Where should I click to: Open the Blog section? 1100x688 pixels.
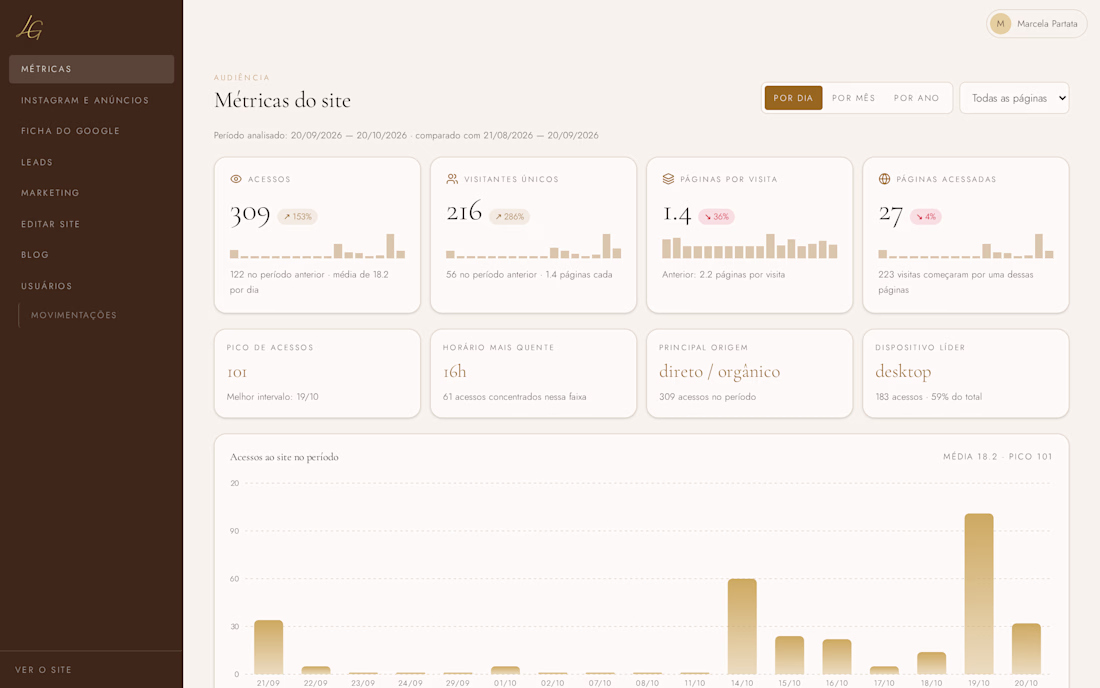[92, 255]
